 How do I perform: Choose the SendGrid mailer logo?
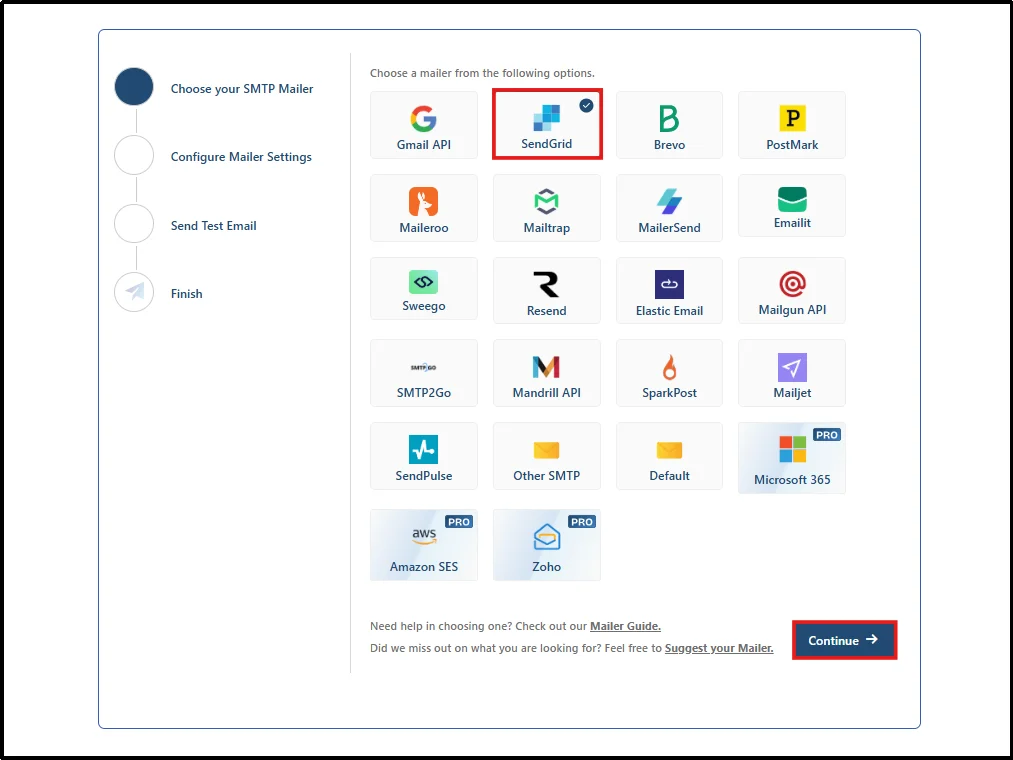coord(547,117)
